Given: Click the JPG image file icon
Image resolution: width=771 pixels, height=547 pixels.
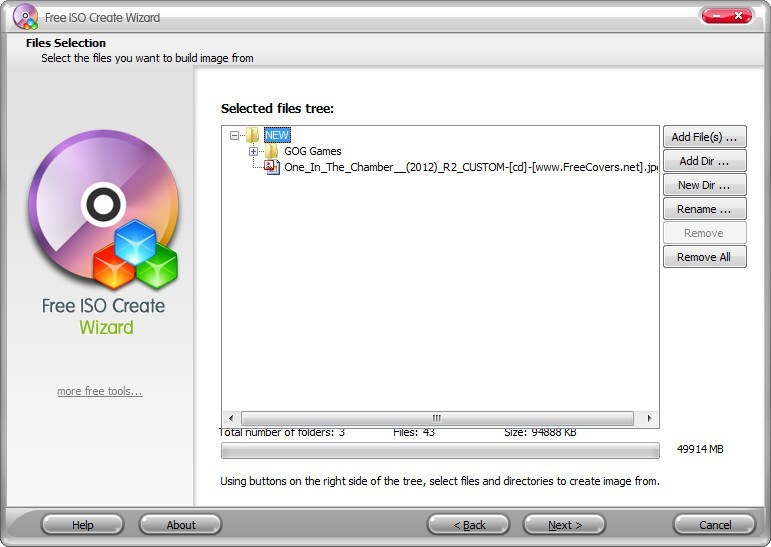Looking at the screenshot, I should [272, 167].
